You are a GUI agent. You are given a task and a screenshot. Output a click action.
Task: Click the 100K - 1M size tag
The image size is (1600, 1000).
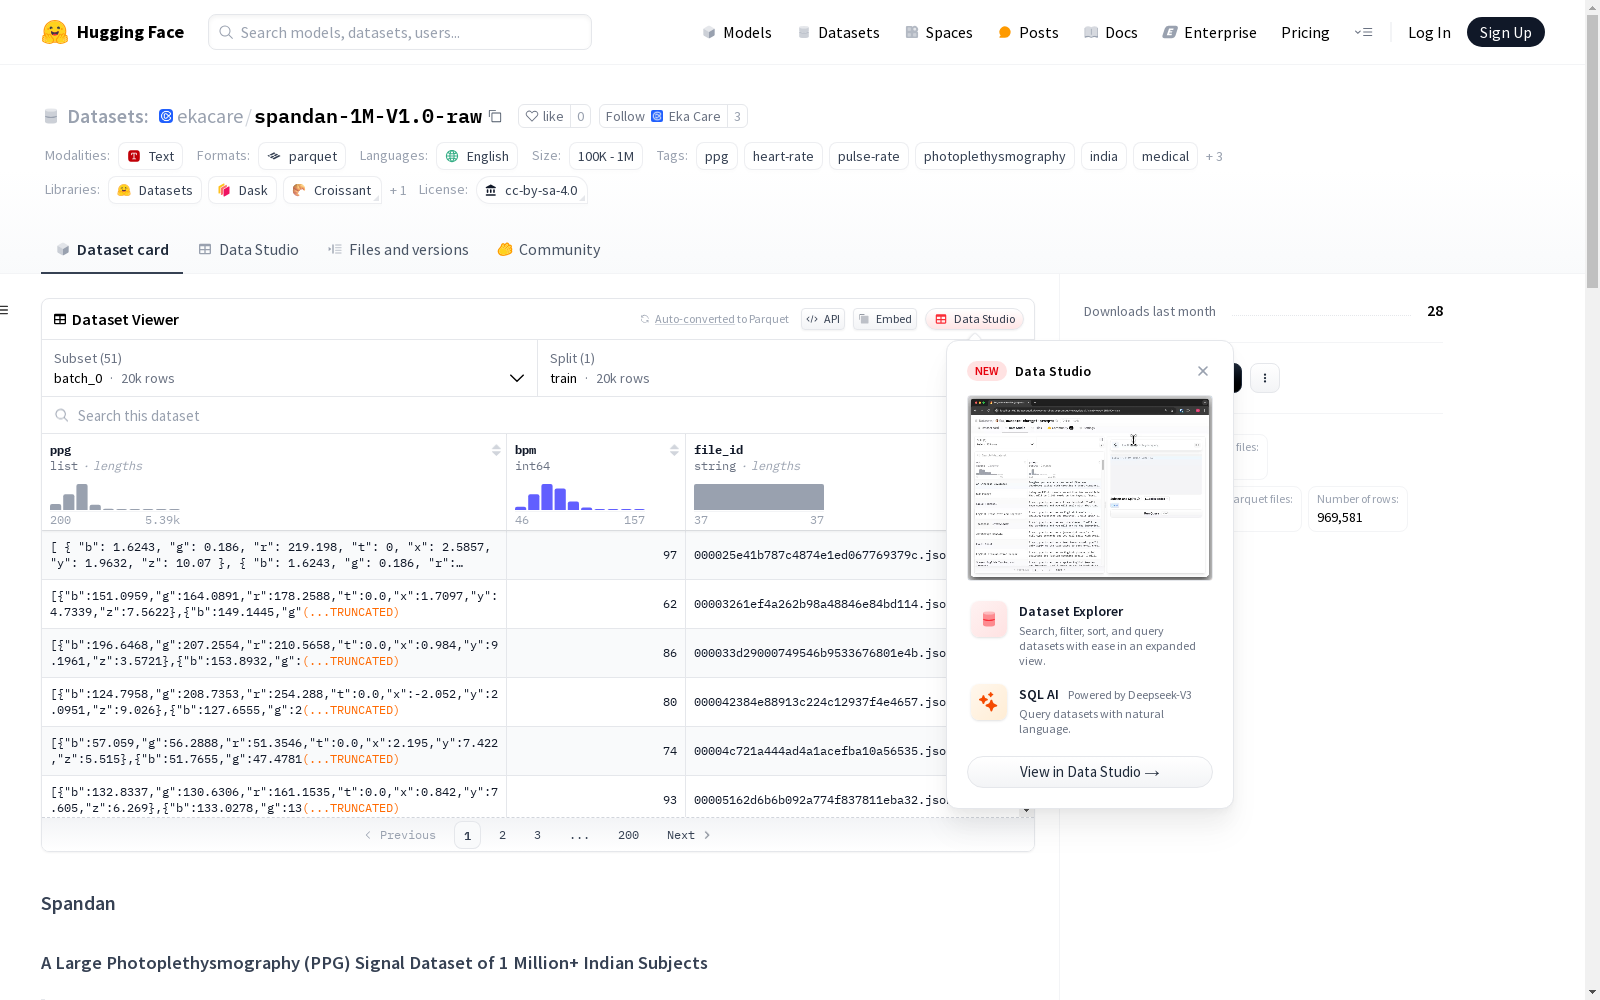pyautogui.click(x=606, y=156)
